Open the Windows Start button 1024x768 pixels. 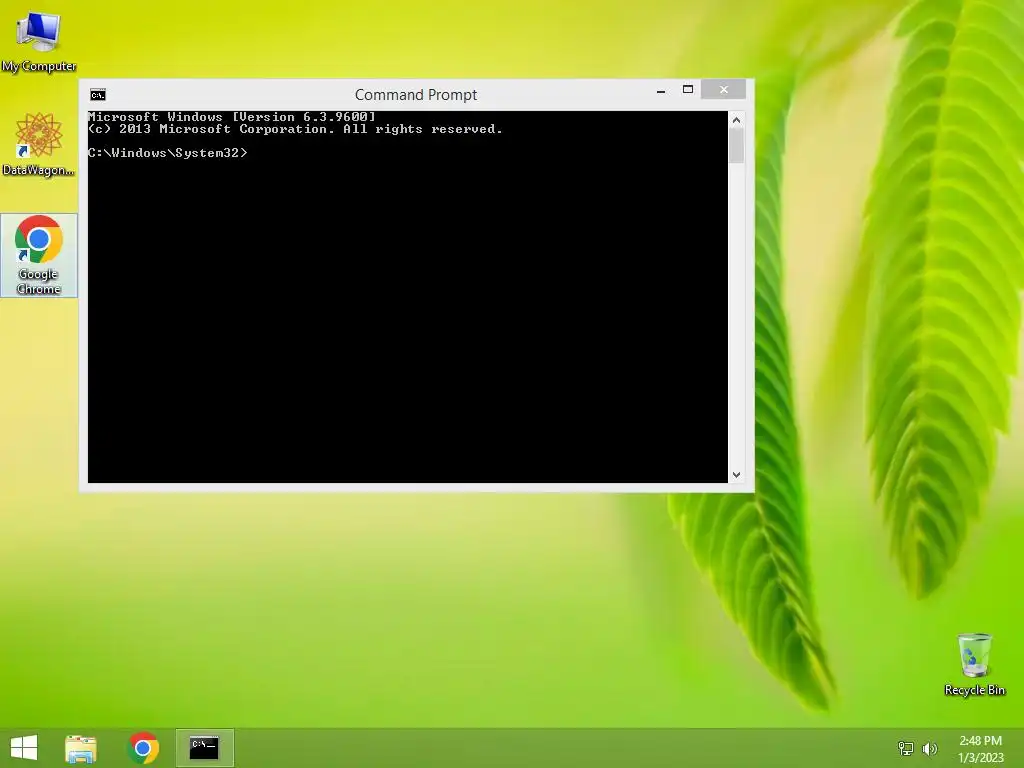[24, 748]
